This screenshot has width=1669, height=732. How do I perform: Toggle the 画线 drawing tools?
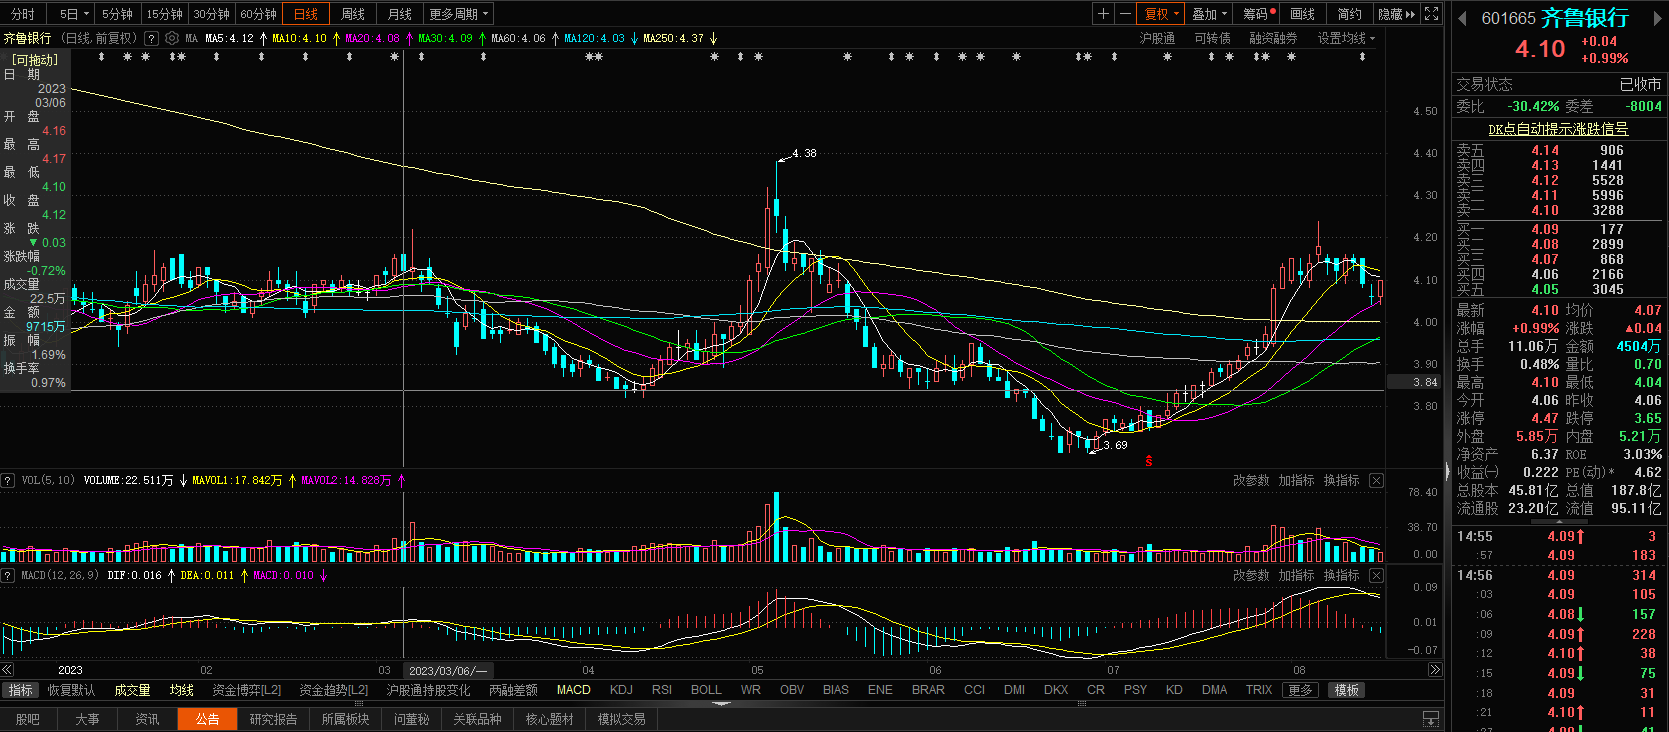coord(1302,14)
